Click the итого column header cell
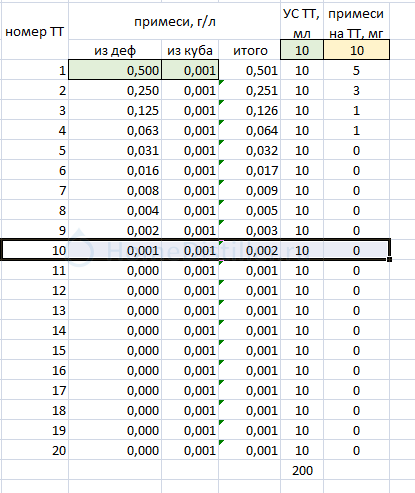Viewport: 415px width, 493px height. pos(250,50)
